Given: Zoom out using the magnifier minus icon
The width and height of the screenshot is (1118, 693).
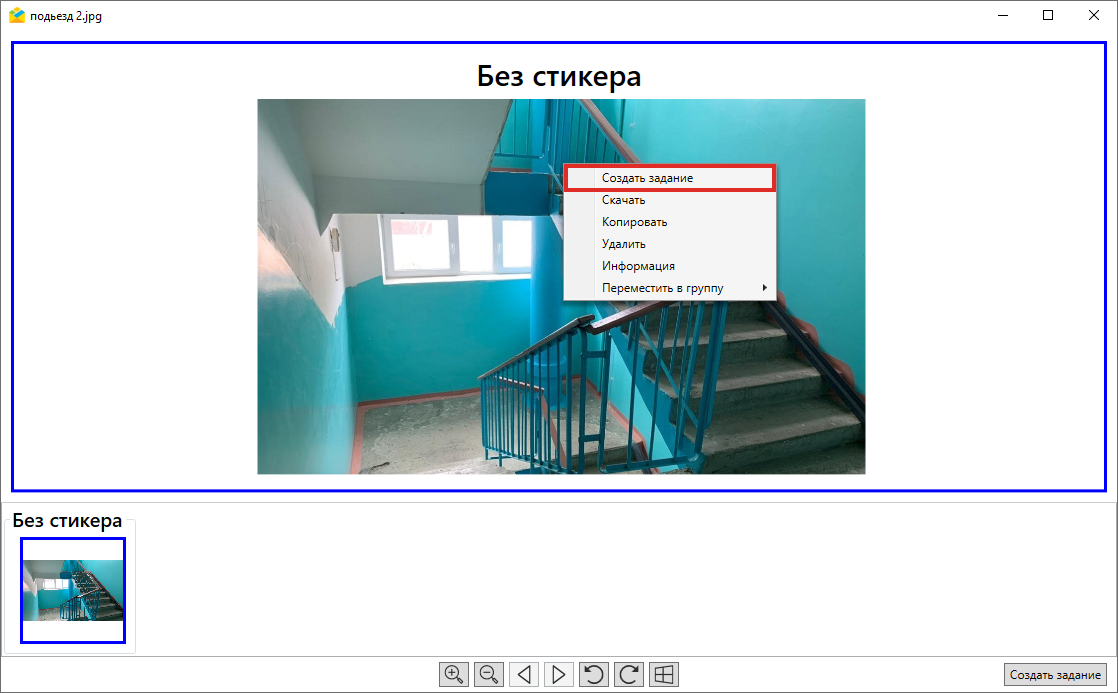Looking at the screenshot, I should (489, 674).
